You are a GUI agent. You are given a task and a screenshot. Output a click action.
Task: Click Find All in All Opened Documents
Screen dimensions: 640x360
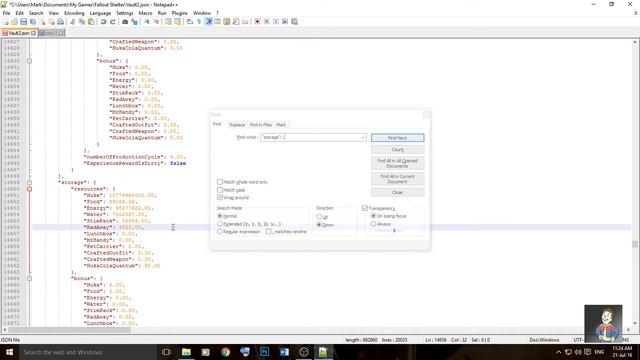pos(397,163)
